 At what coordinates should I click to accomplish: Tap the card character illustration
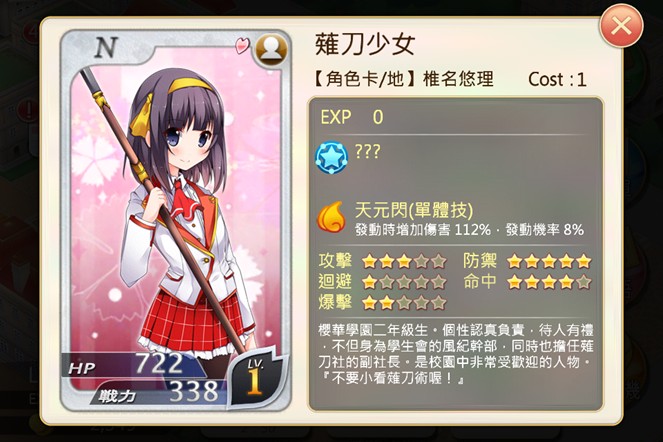(178, 211)
